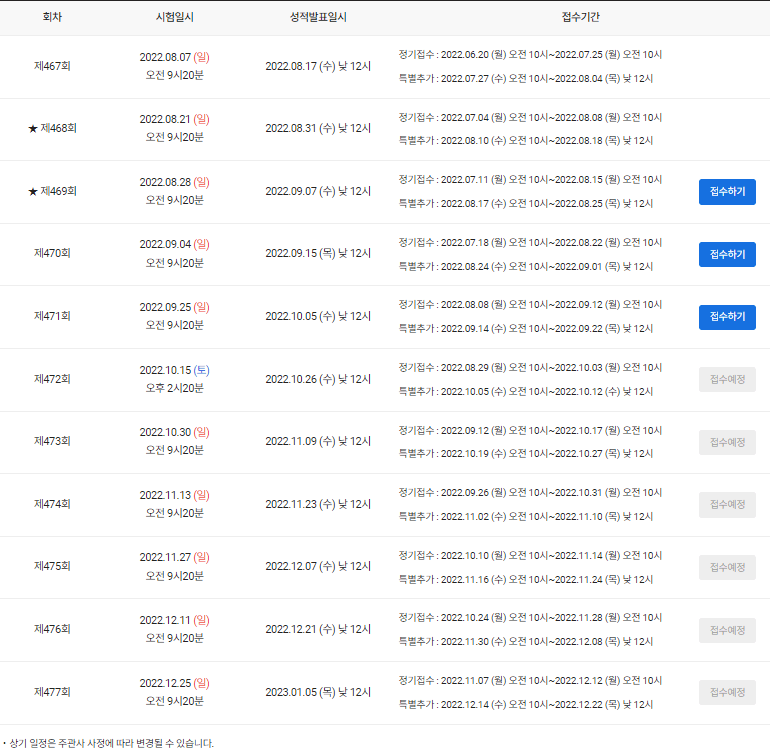Image resolution: width=772 pixels, height=755 pixels.
Task: Click the 제467회 row label
Action: (x=52, y=66)
